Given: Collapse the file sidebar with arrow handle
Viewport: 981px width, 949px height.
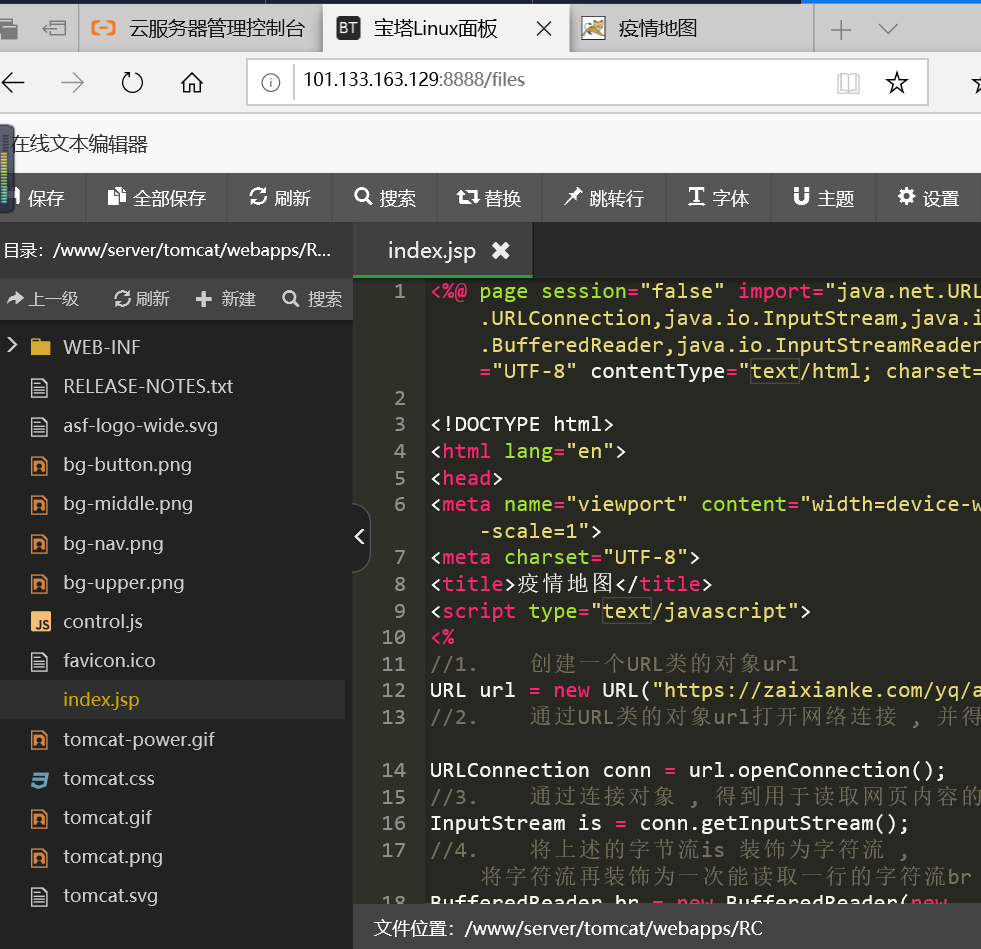Looking at the screenshot, I should 360,537.
